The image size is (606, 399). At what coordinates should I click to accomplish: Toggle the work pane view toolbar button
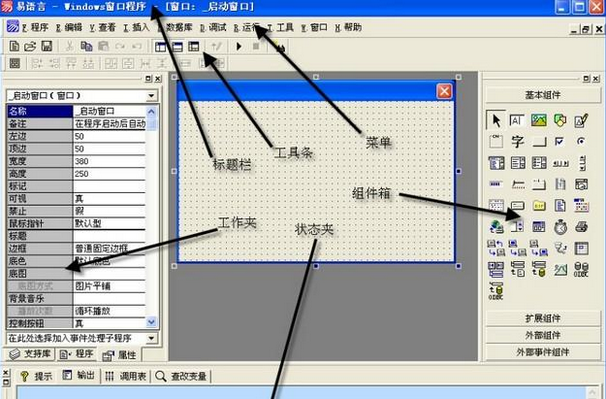tap(160, 47)
